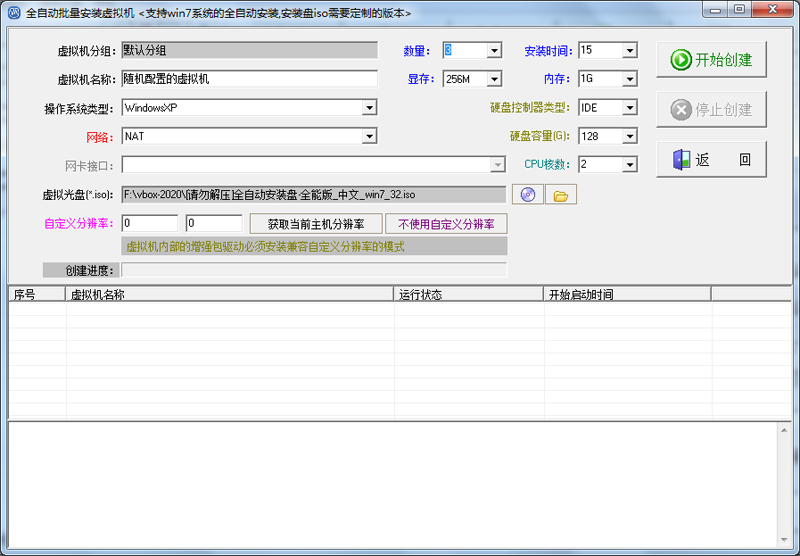Click the 虚拟机名称 column header in list
The height and width of the screenshot is (556, 800).
point(230,294)
